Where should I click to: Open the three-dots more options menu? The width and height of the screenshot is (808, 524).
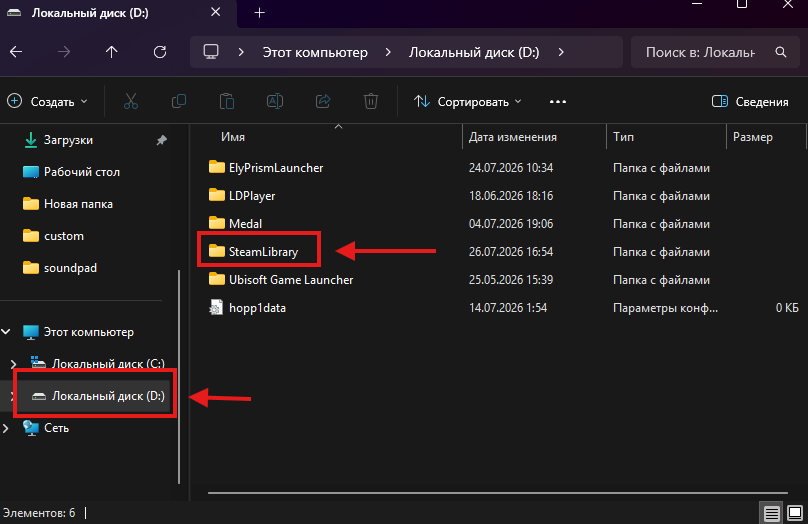click(x=558, y=102)
